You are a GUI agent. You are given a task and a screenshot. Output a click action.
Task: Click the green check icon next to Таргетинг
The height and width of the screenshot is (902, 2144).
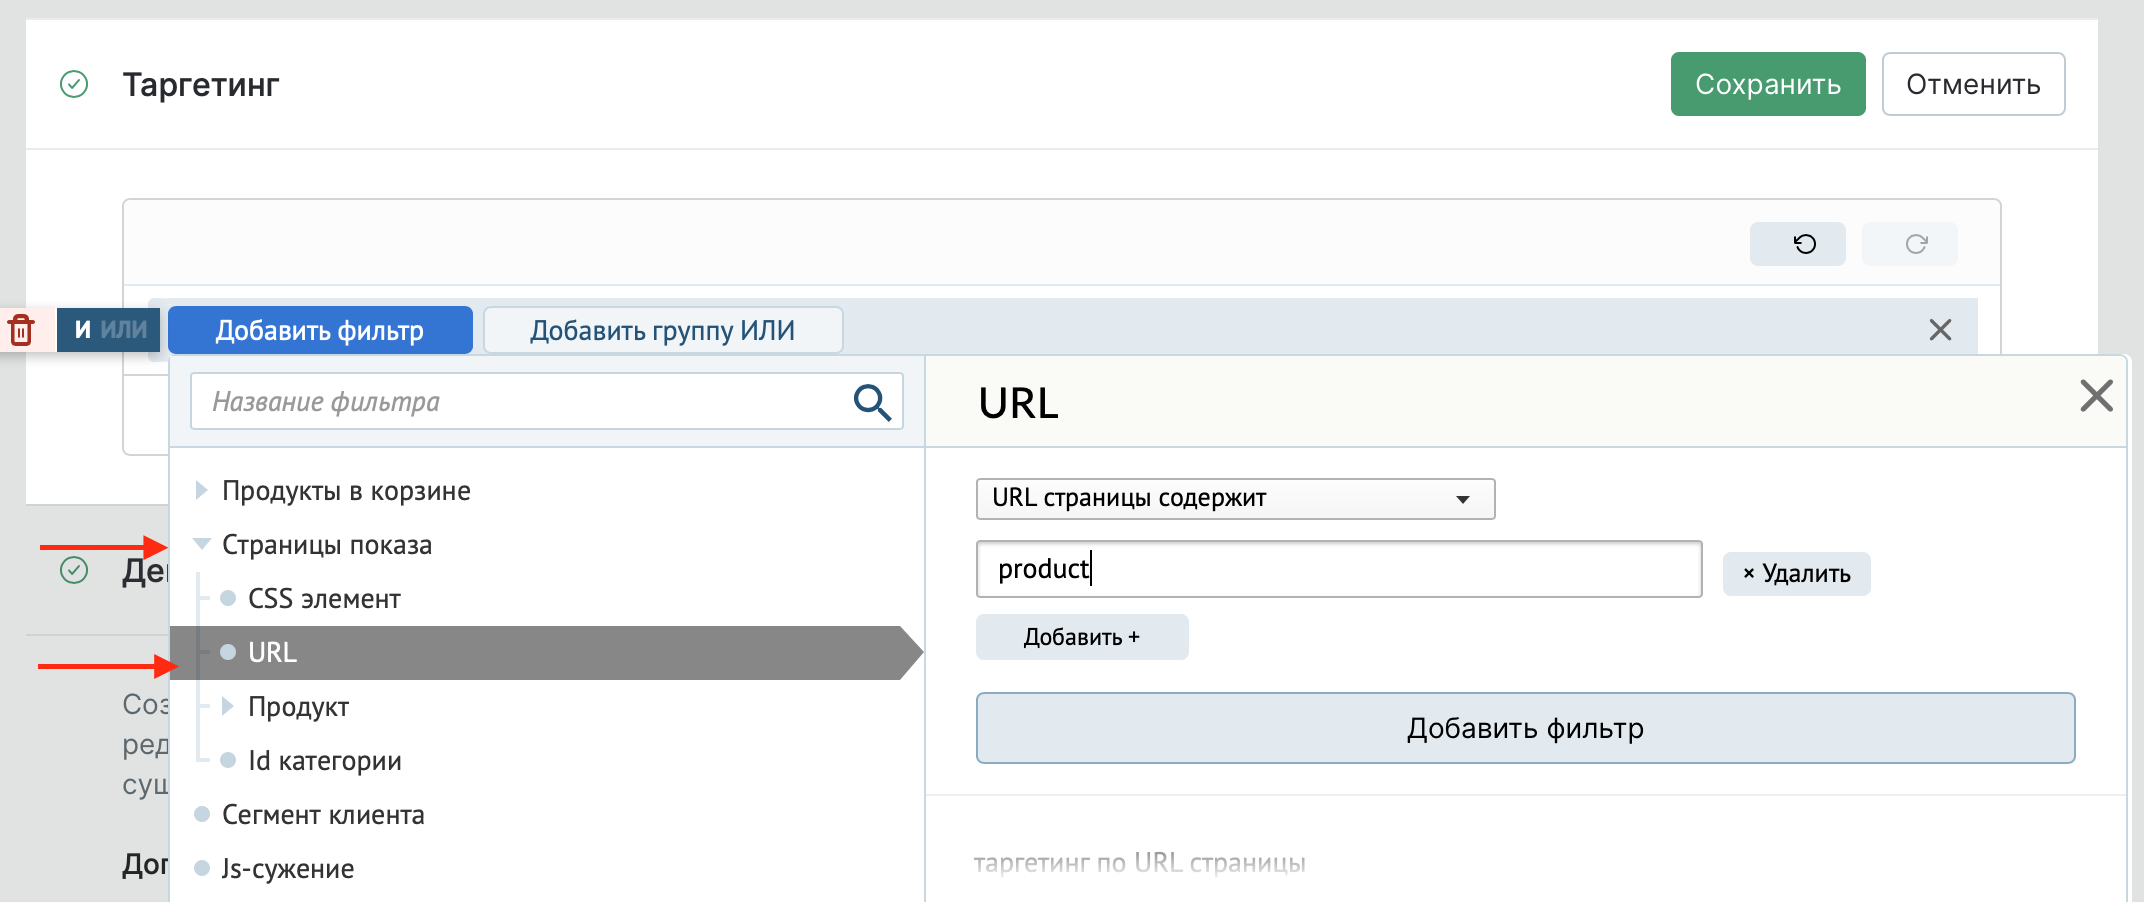click(74, 84)
